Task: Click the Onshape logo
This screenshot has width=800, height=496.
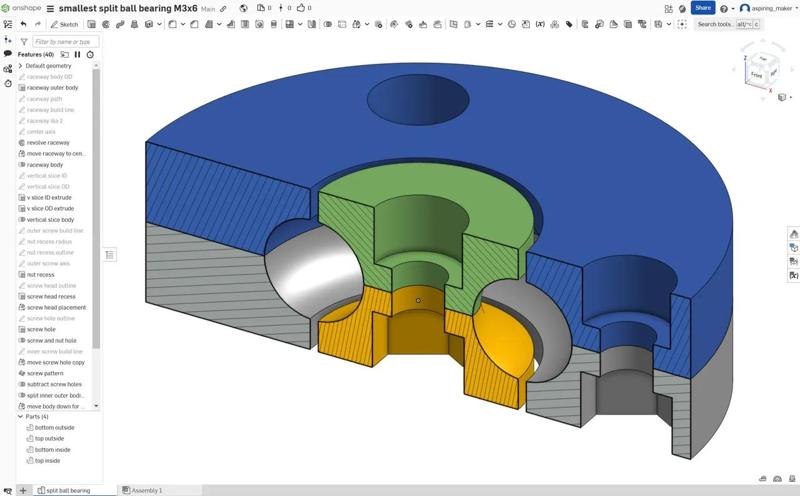Action: (21, 8)
